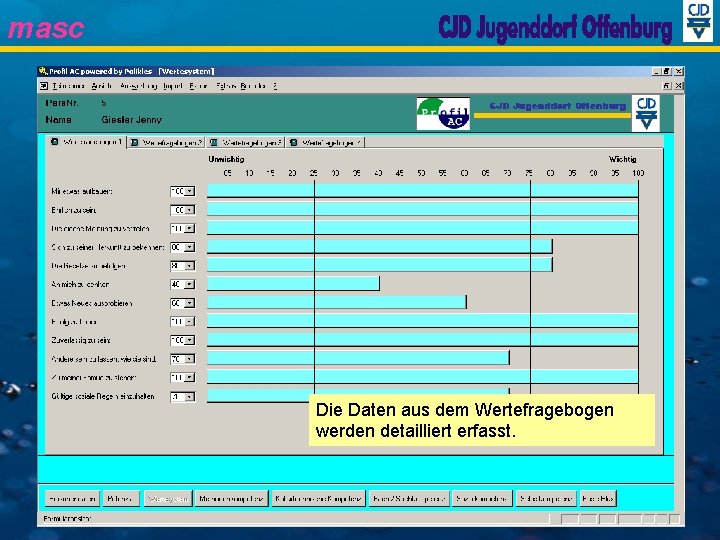
Task: Open the '?' help menu
Action: (x=275, y=86)
